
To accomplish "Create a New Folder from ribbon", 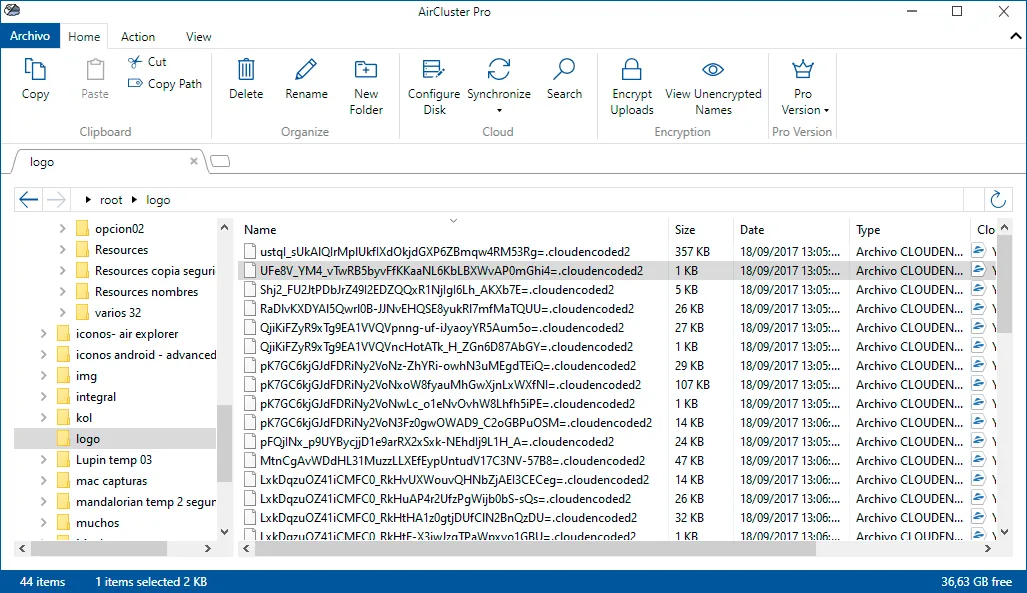I will (365, 86).
